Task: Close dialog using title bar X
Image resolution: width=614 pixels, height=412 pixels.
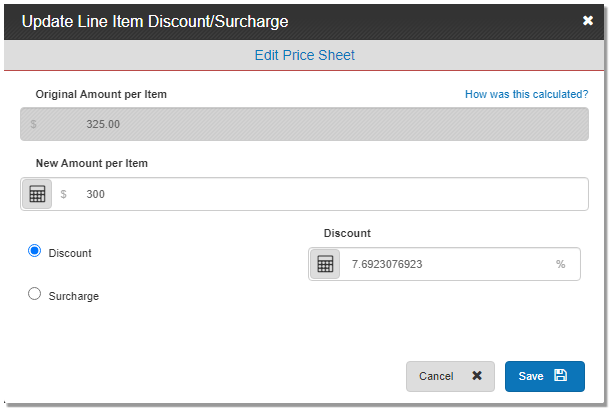Action: 588,20
